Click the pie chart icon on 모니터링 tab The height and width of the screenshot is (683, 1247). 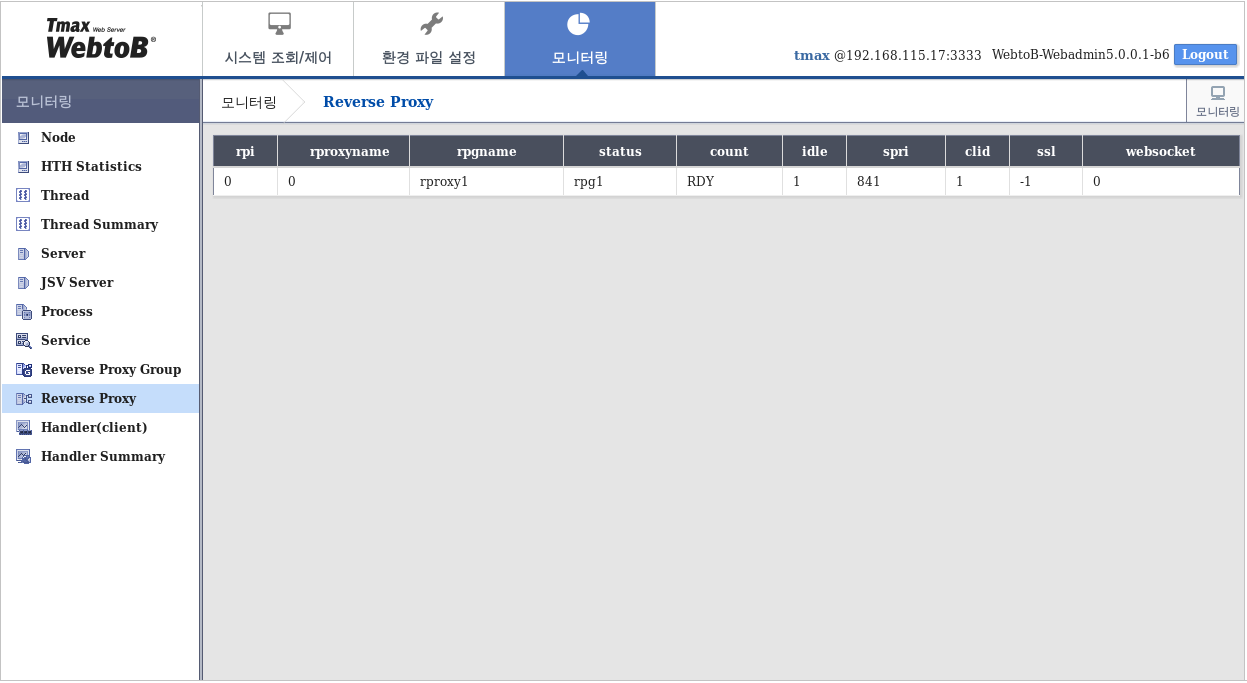[579, 21]
